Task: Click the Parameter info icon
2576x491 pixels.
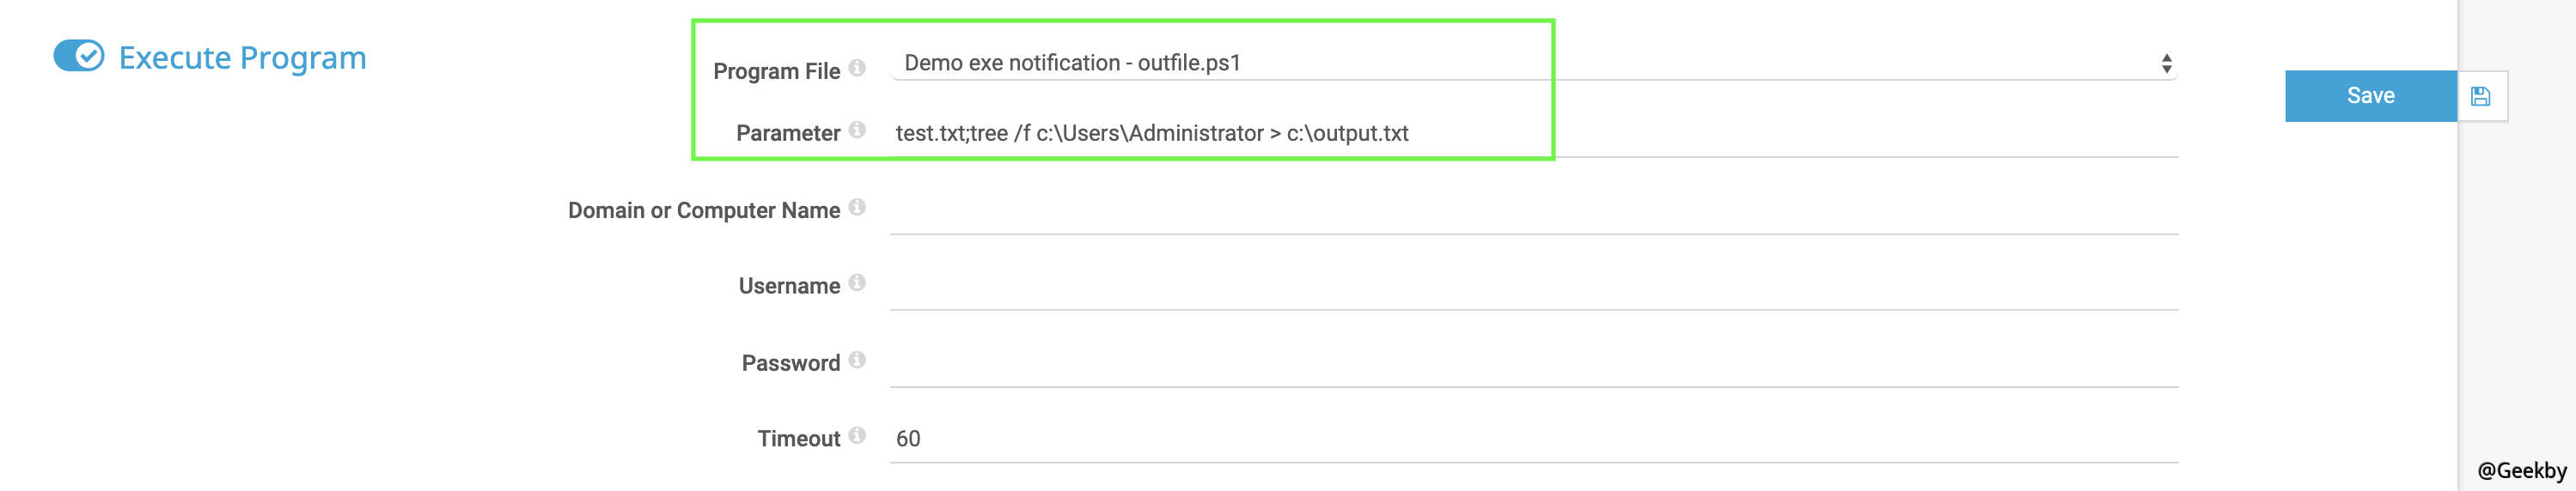Action: (x=857, y=130)
